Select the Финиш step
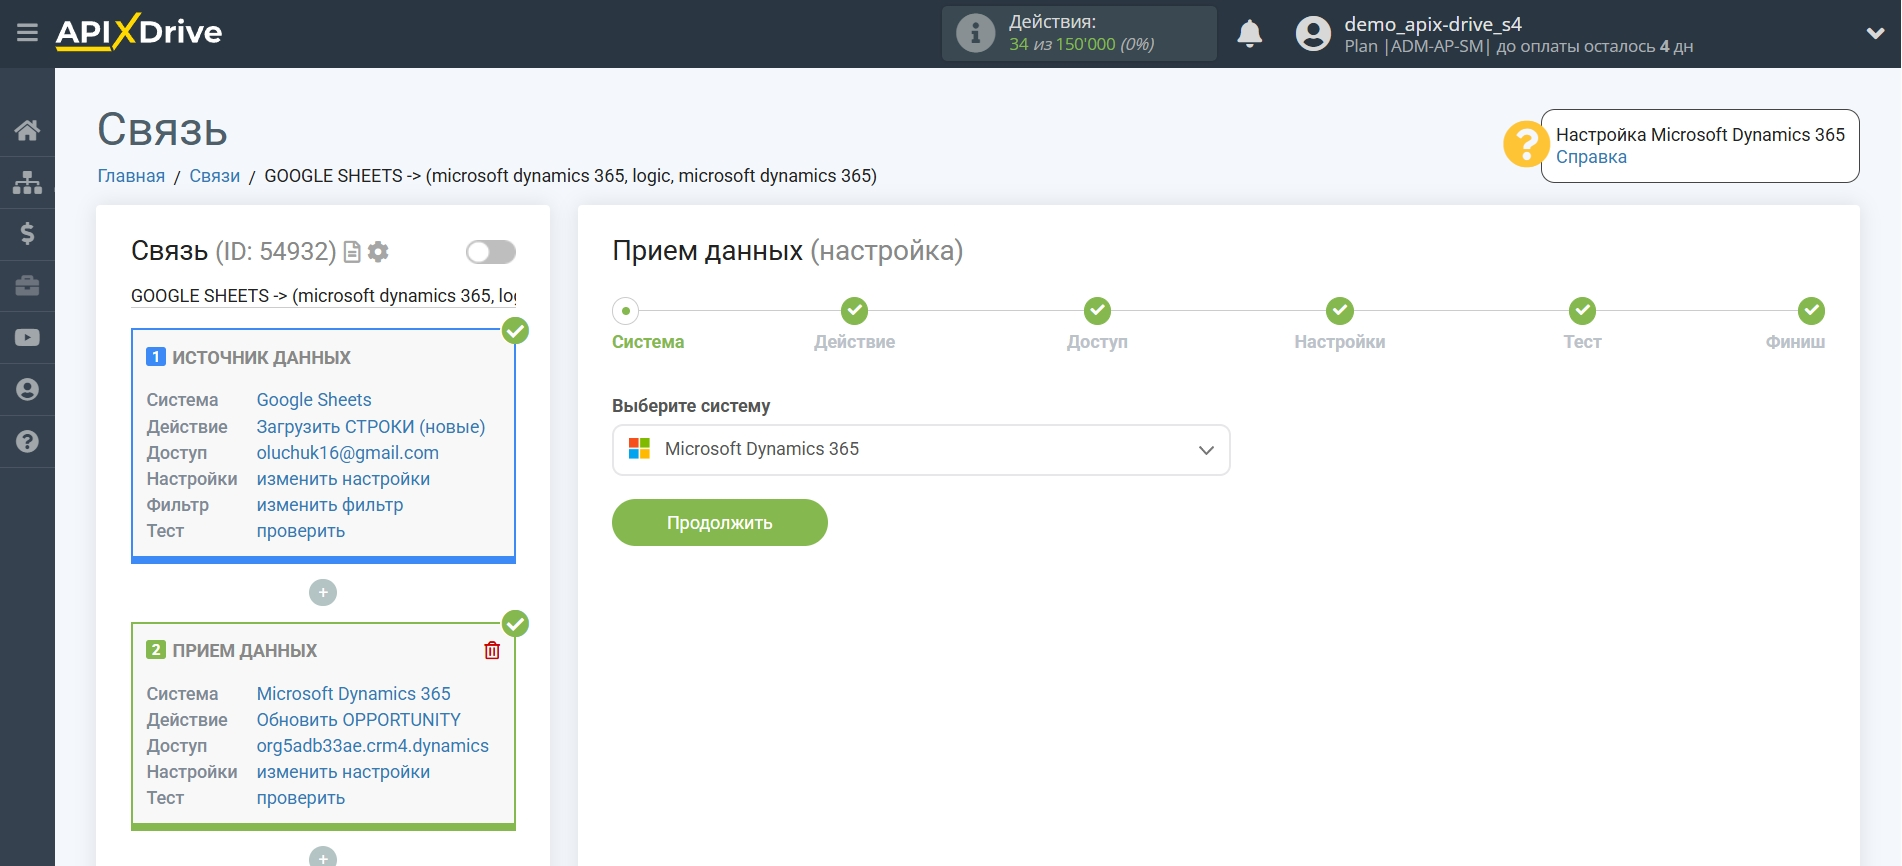 point(1810,311)
